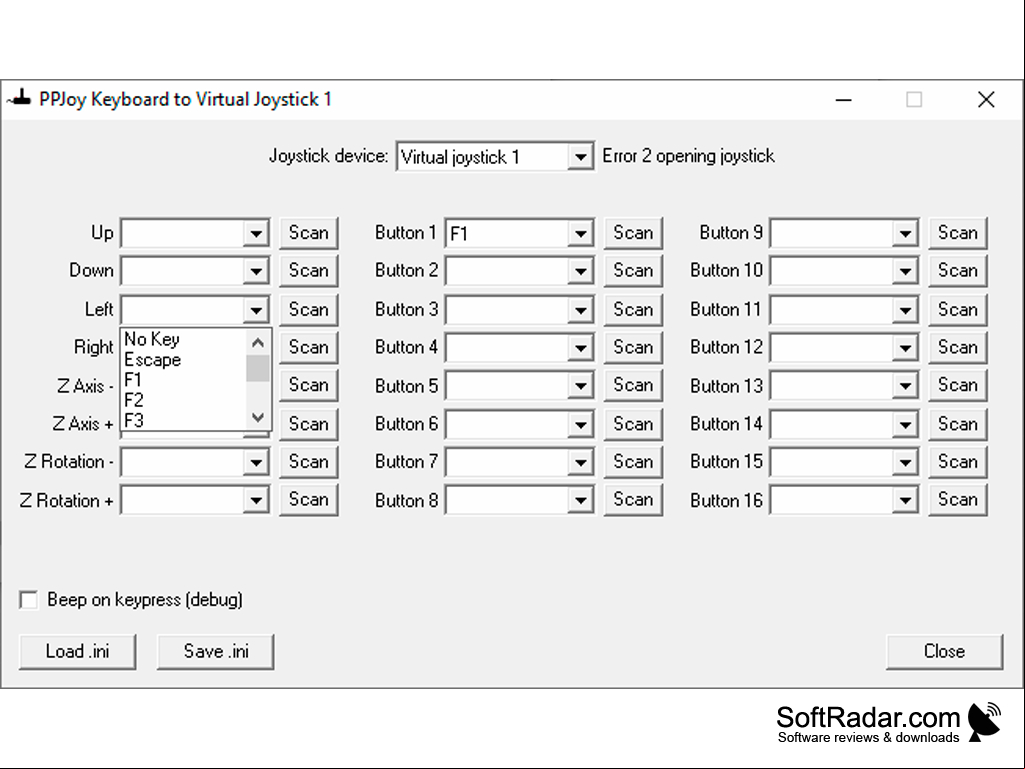This screenshot has width=1025, height=769.
Task: Click the key list scrollbar thumb
Action: click(258, 367)
